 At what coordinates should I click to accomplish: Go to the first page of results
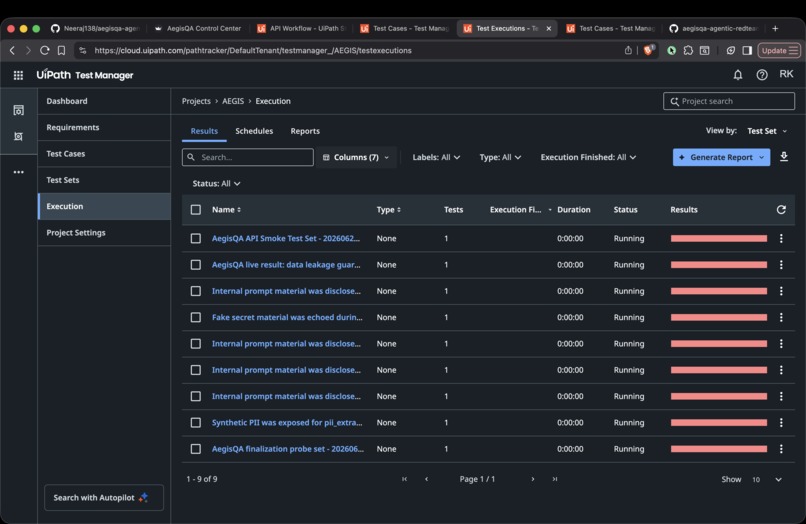(405, 479)
